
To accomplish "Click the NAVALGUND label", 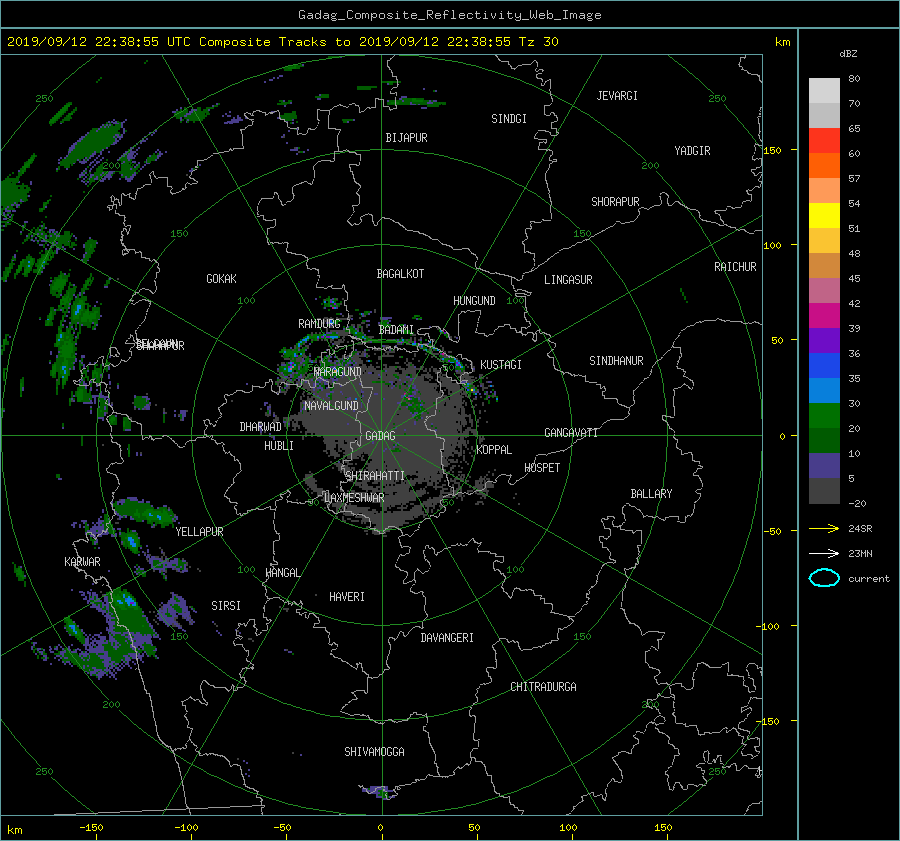I will (x=331, y=406).
